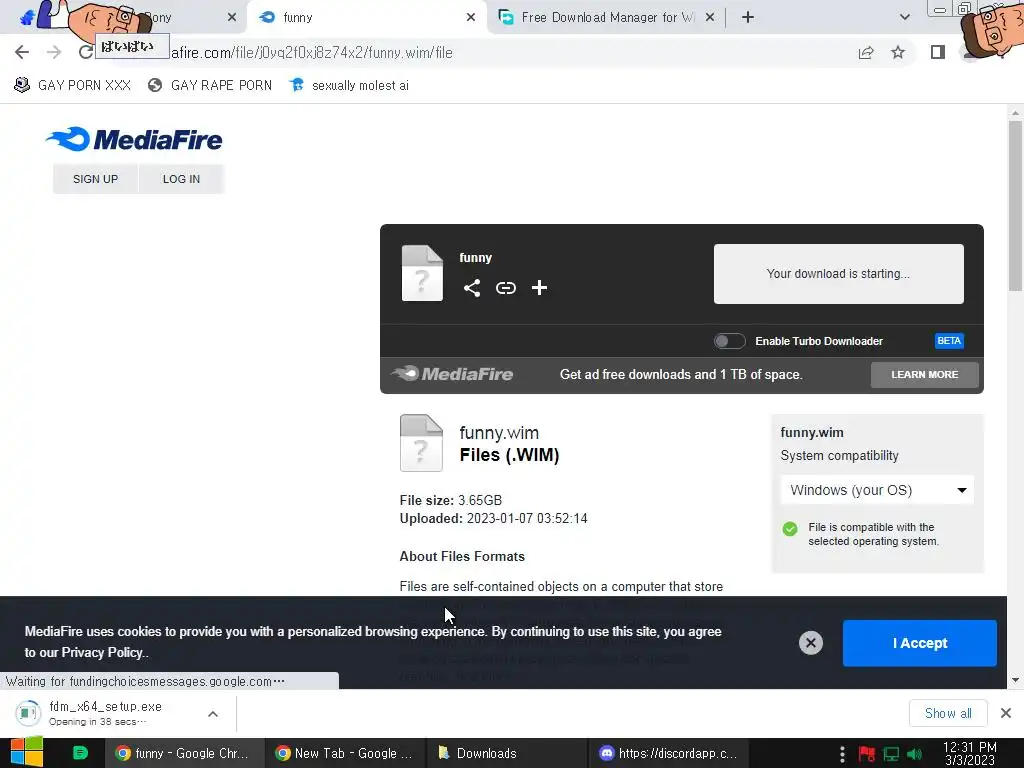Close the downloads bar with X

[x=1006, y=712]
